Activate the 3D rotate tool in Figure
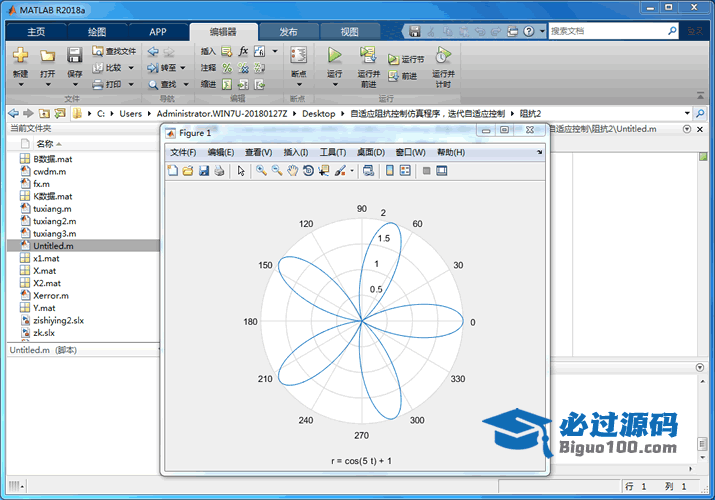The image size is (715, 500). point(308,171)
